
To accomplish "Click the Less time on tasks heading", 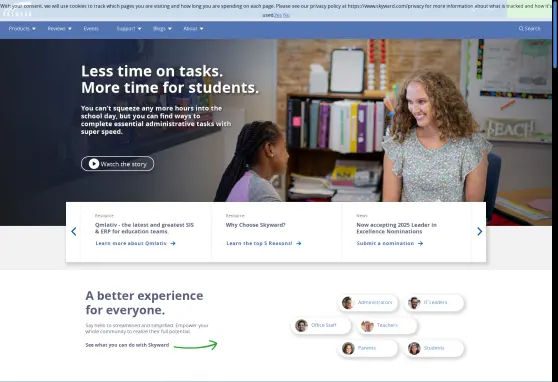I will point(170,79).
